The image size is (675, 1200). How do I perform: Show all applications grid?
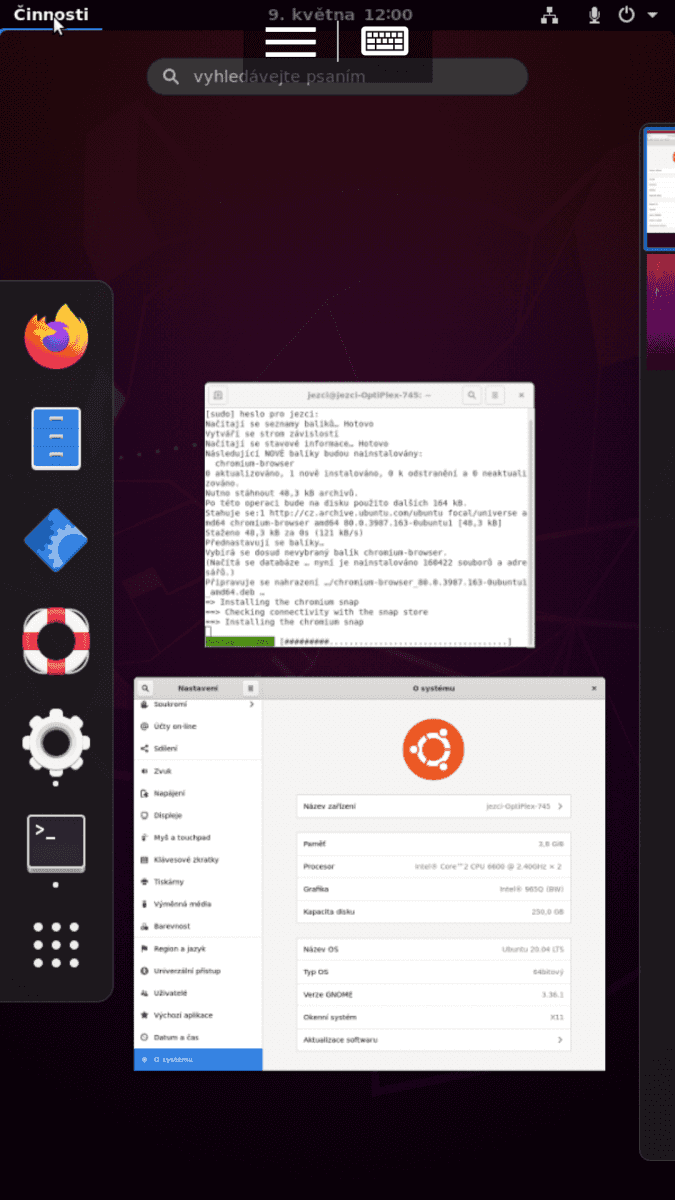click(x=56, y=944)
